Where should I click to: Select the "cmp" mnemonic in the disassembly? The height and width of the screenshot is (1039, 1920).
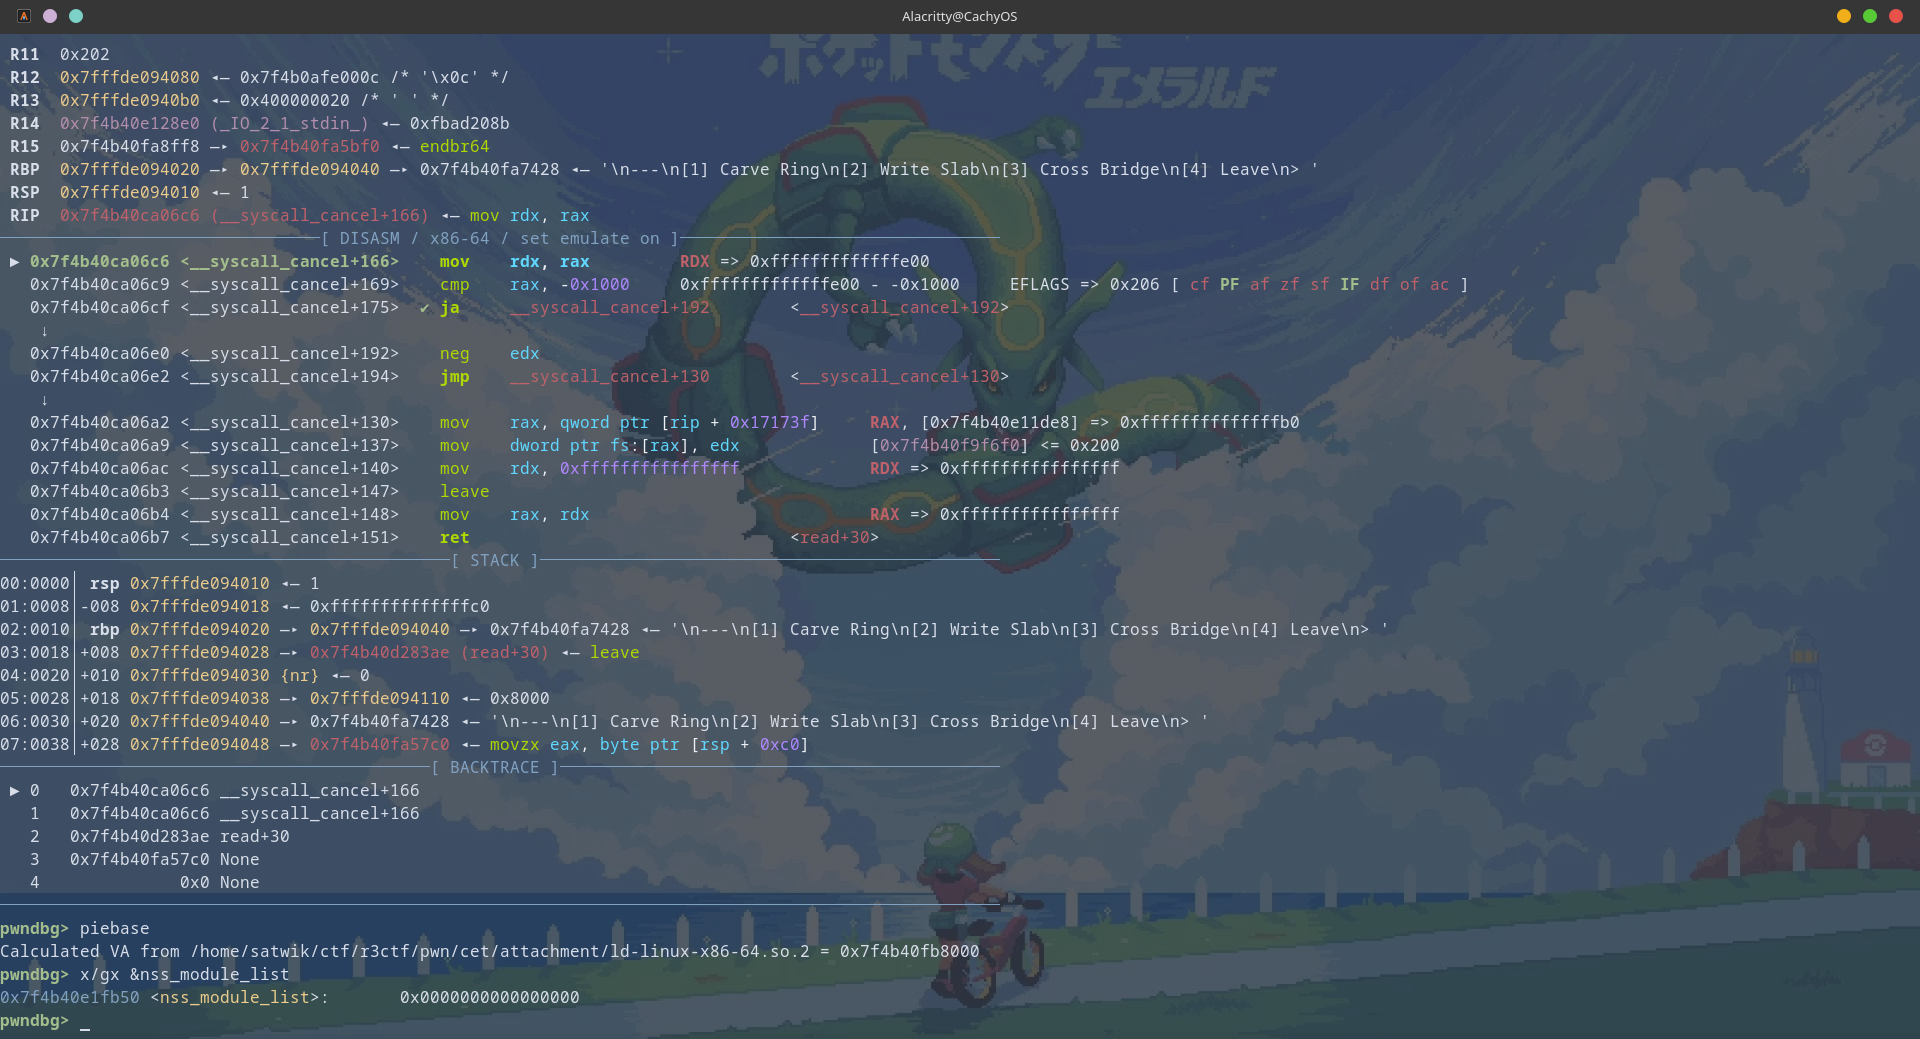click(x=455, y=284)
